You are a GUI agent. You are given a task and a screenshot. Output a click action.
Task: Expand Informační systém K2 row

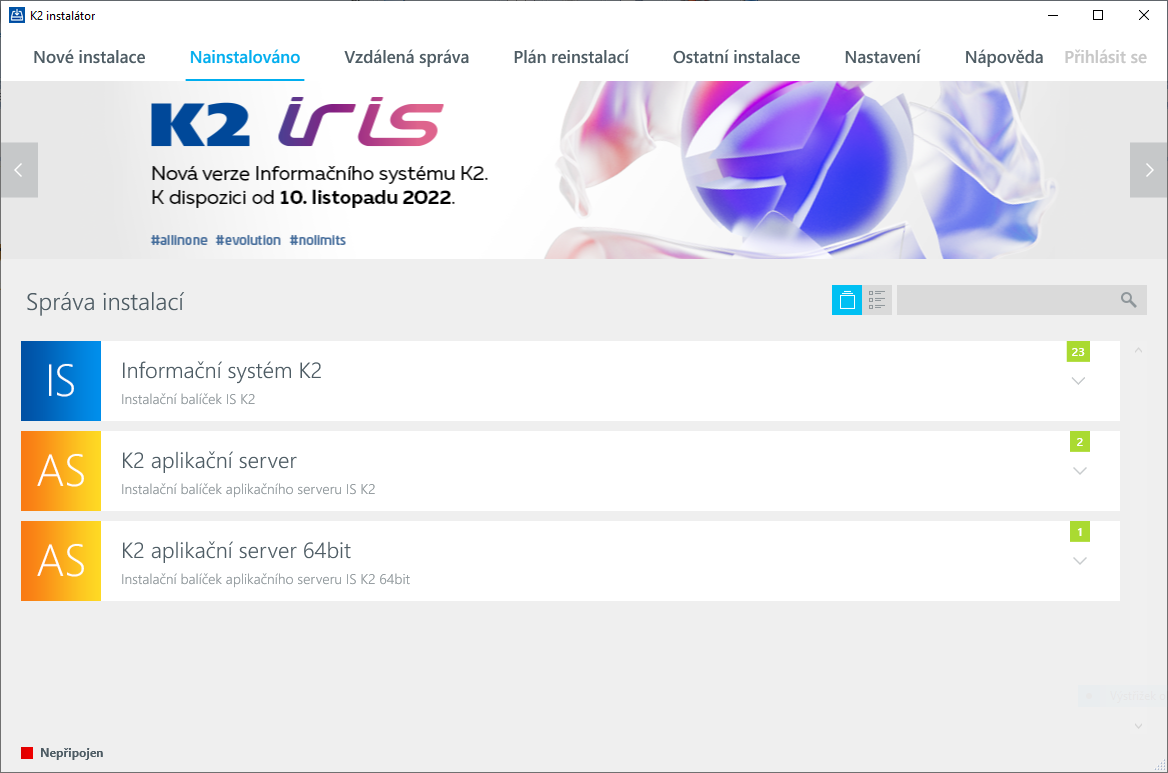(x=1078, y=381)
